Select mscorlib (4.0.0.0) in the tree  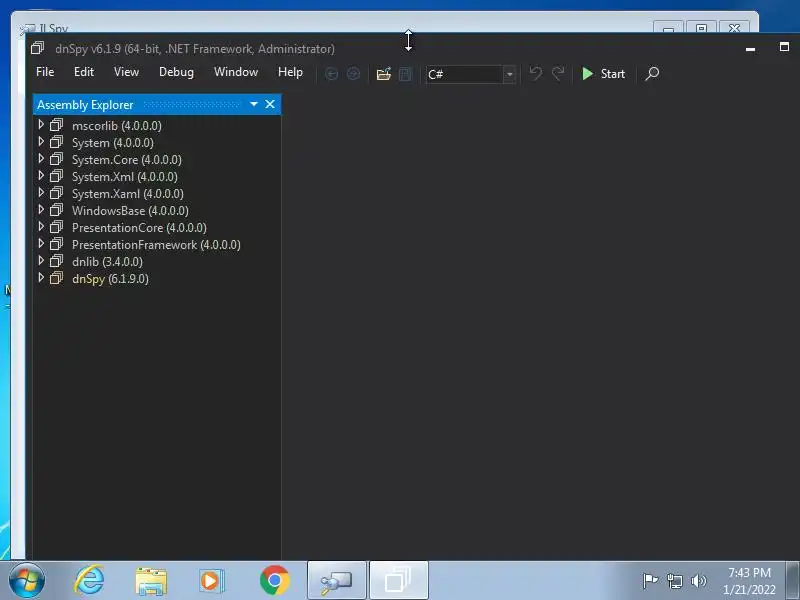(x=116, y=126)
